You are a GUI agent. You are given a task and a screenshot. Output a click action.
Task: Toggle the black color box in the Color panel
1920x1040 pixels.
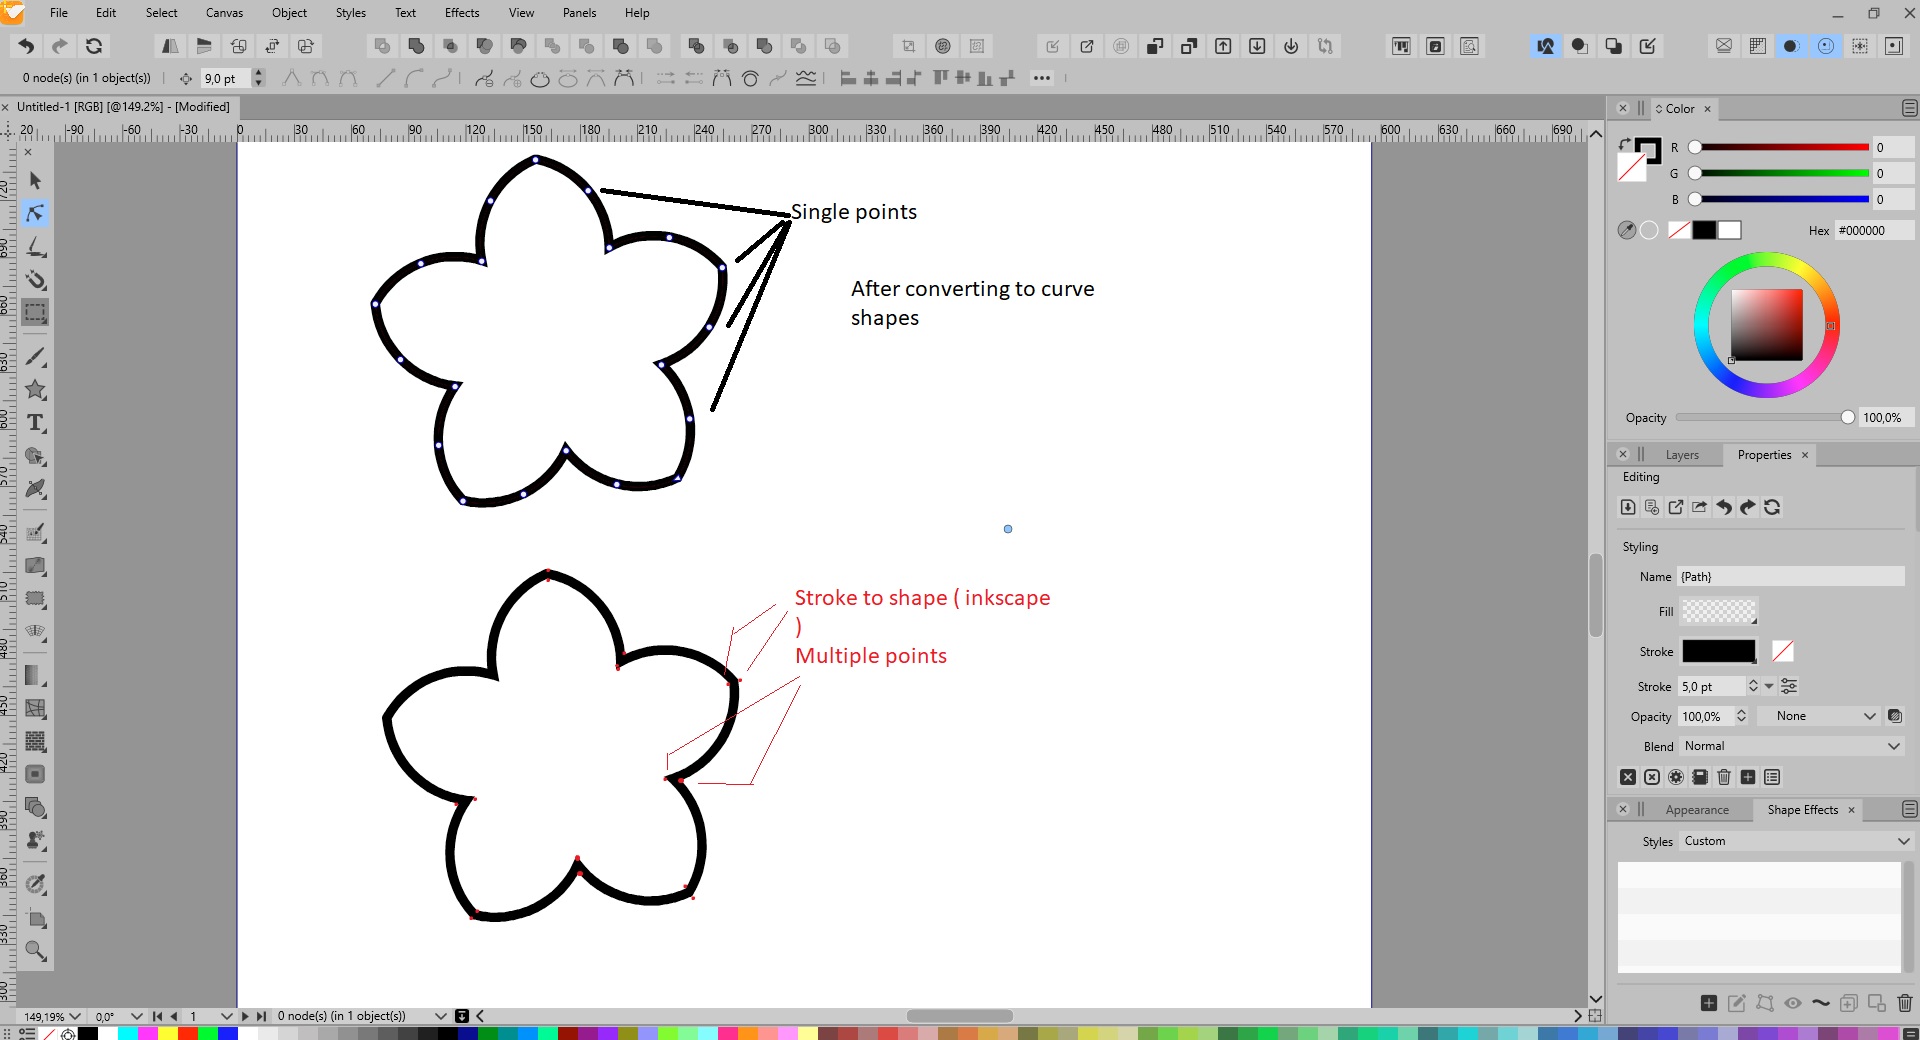[1704, 230]
